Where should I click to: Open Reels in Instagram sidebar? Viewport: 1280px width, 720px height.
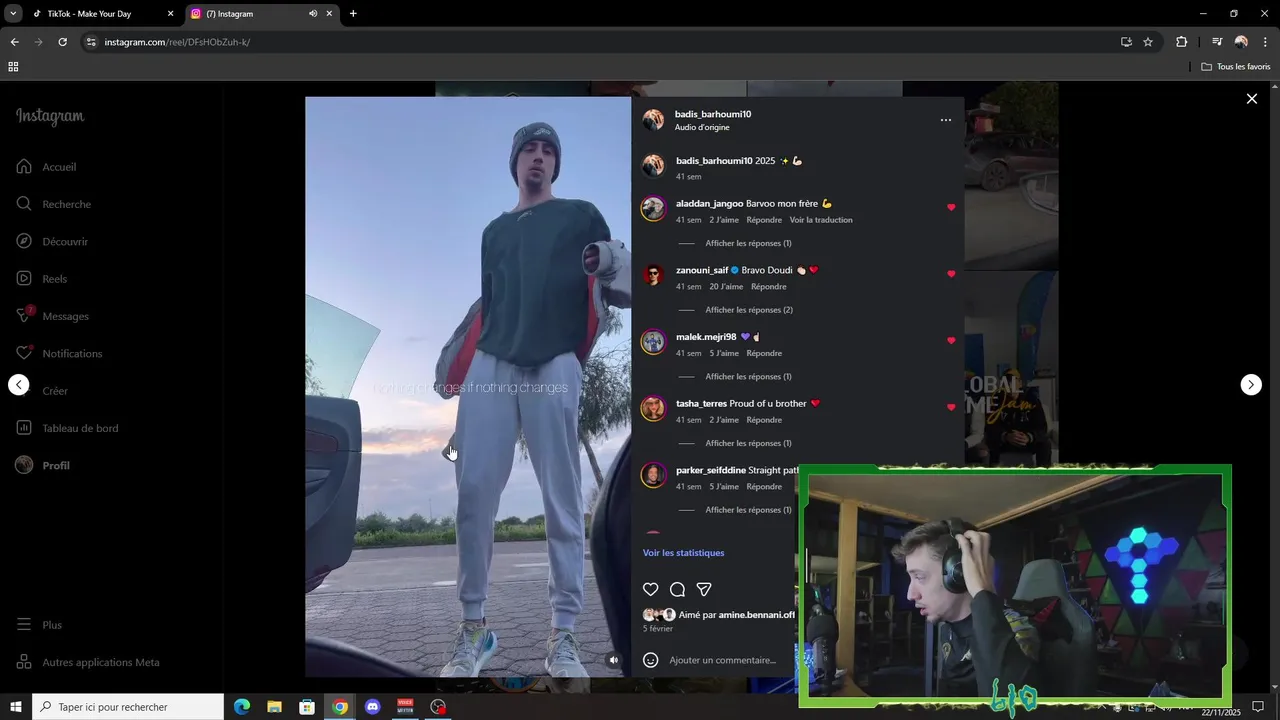point(41,279)
